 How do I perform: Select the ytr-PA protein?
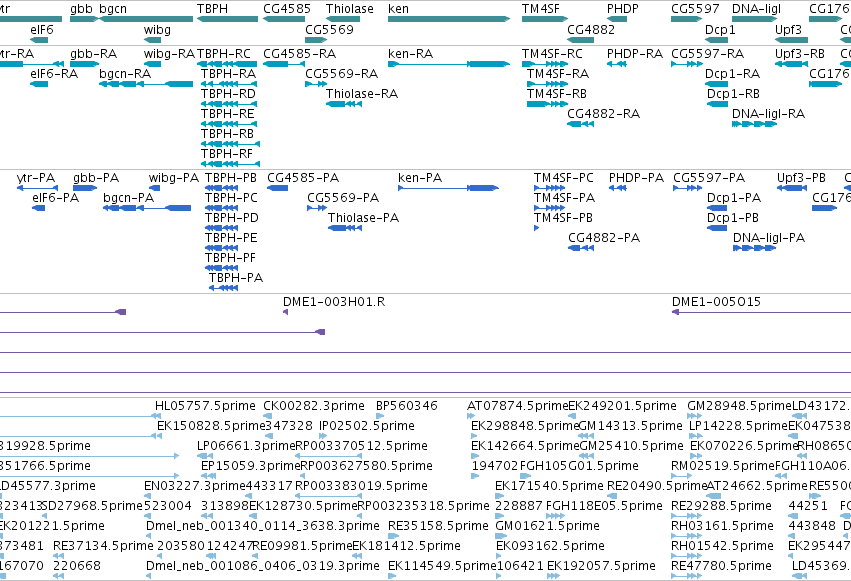pos(37,188)
